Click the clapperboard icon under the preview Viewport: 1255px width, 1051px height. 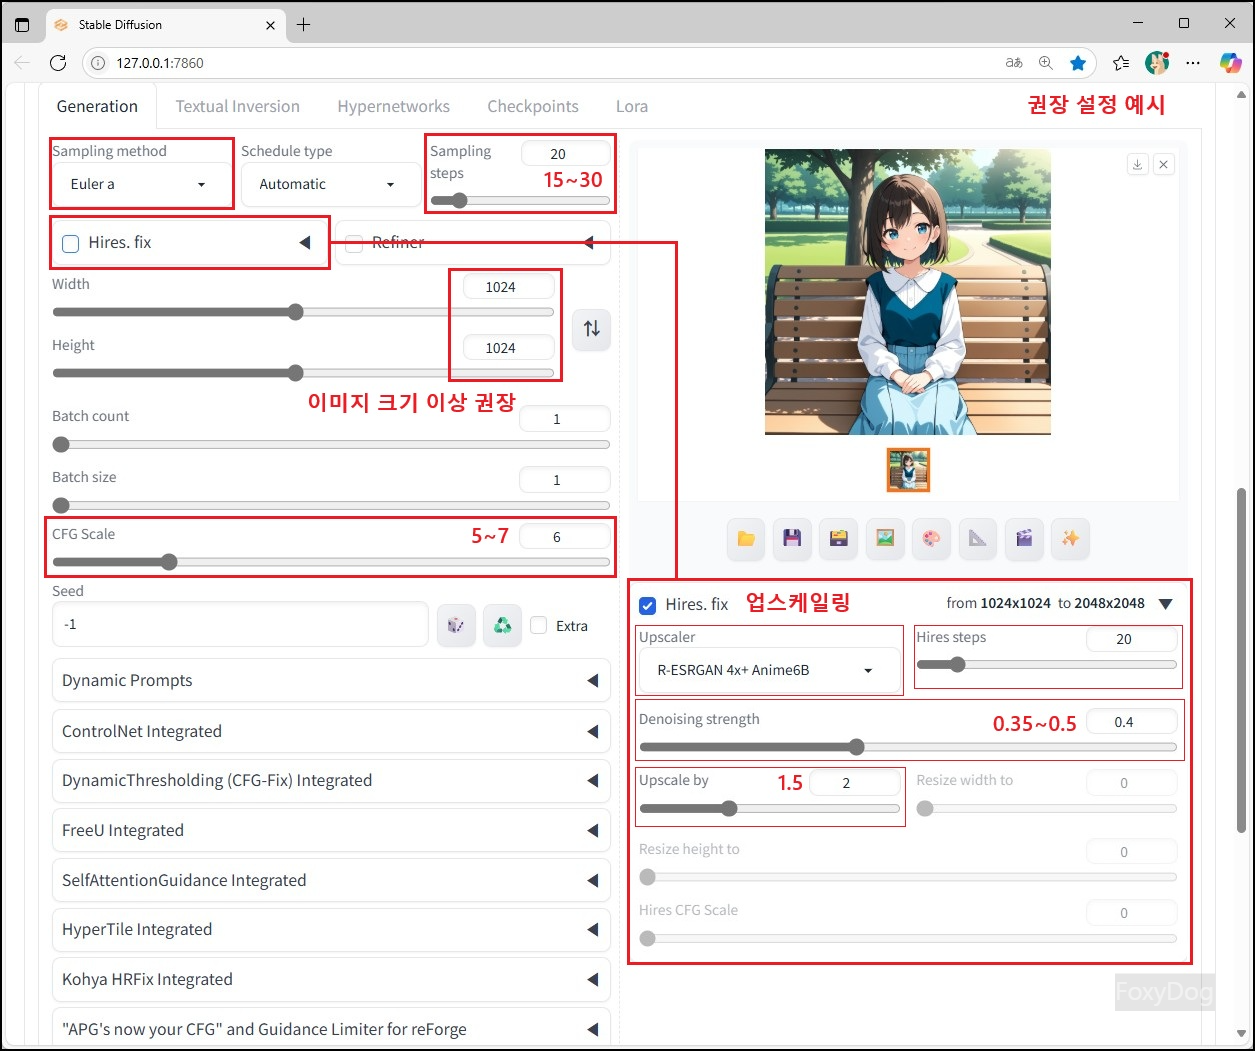click(x=1024, y=539)
